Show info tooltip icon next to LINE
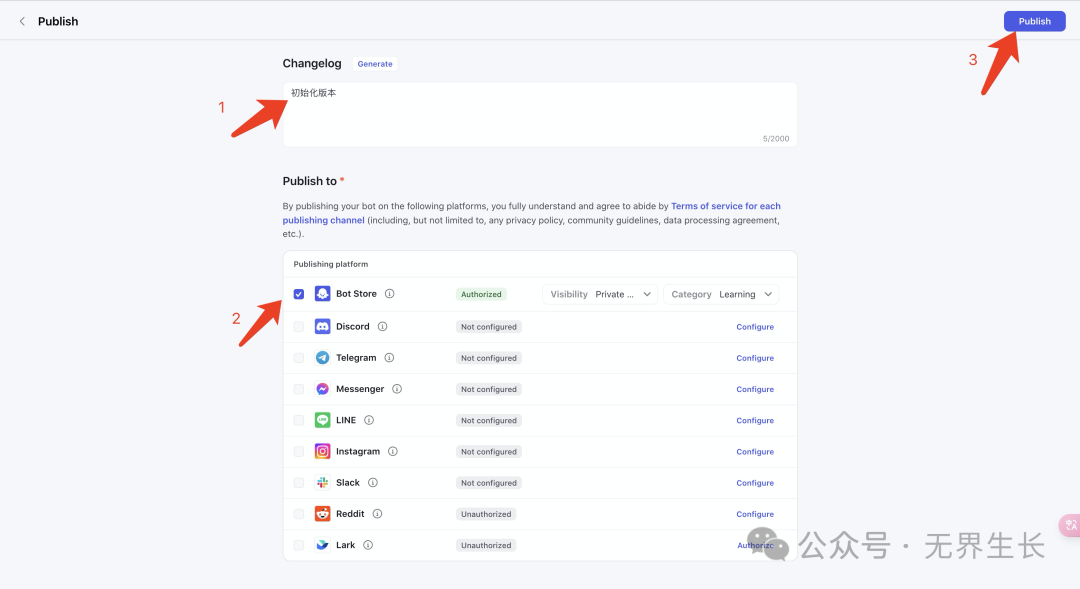 click(x=369, y=420)
